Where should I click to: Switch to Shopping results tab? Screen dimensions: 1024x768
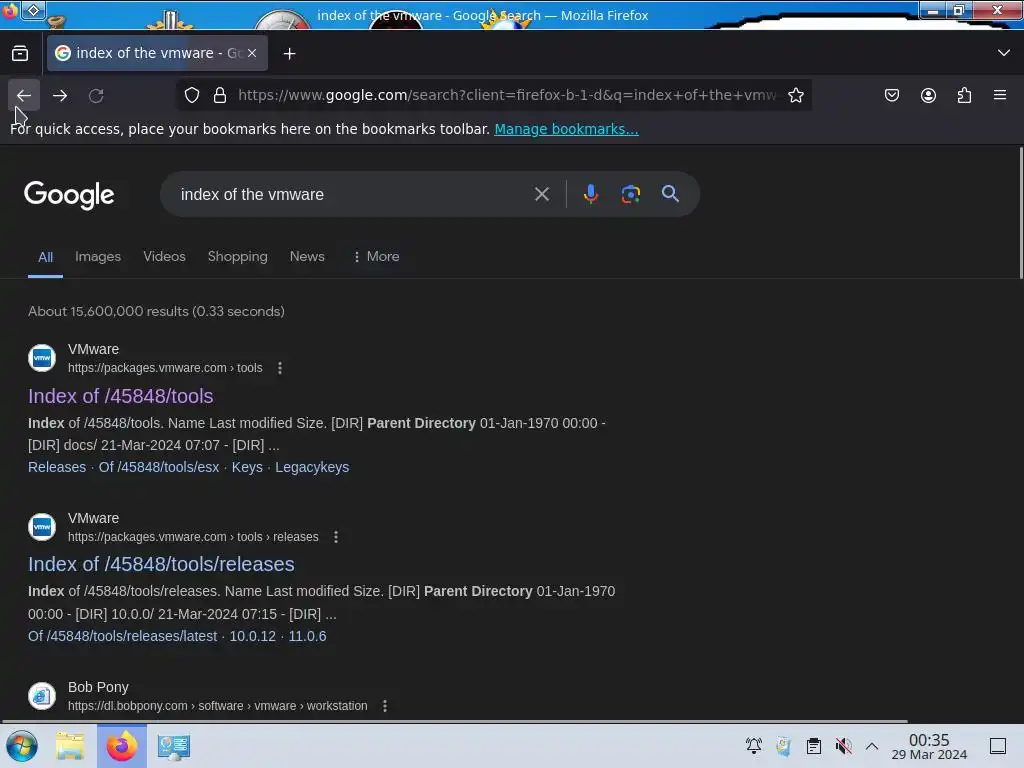click(x=238, y=256)
